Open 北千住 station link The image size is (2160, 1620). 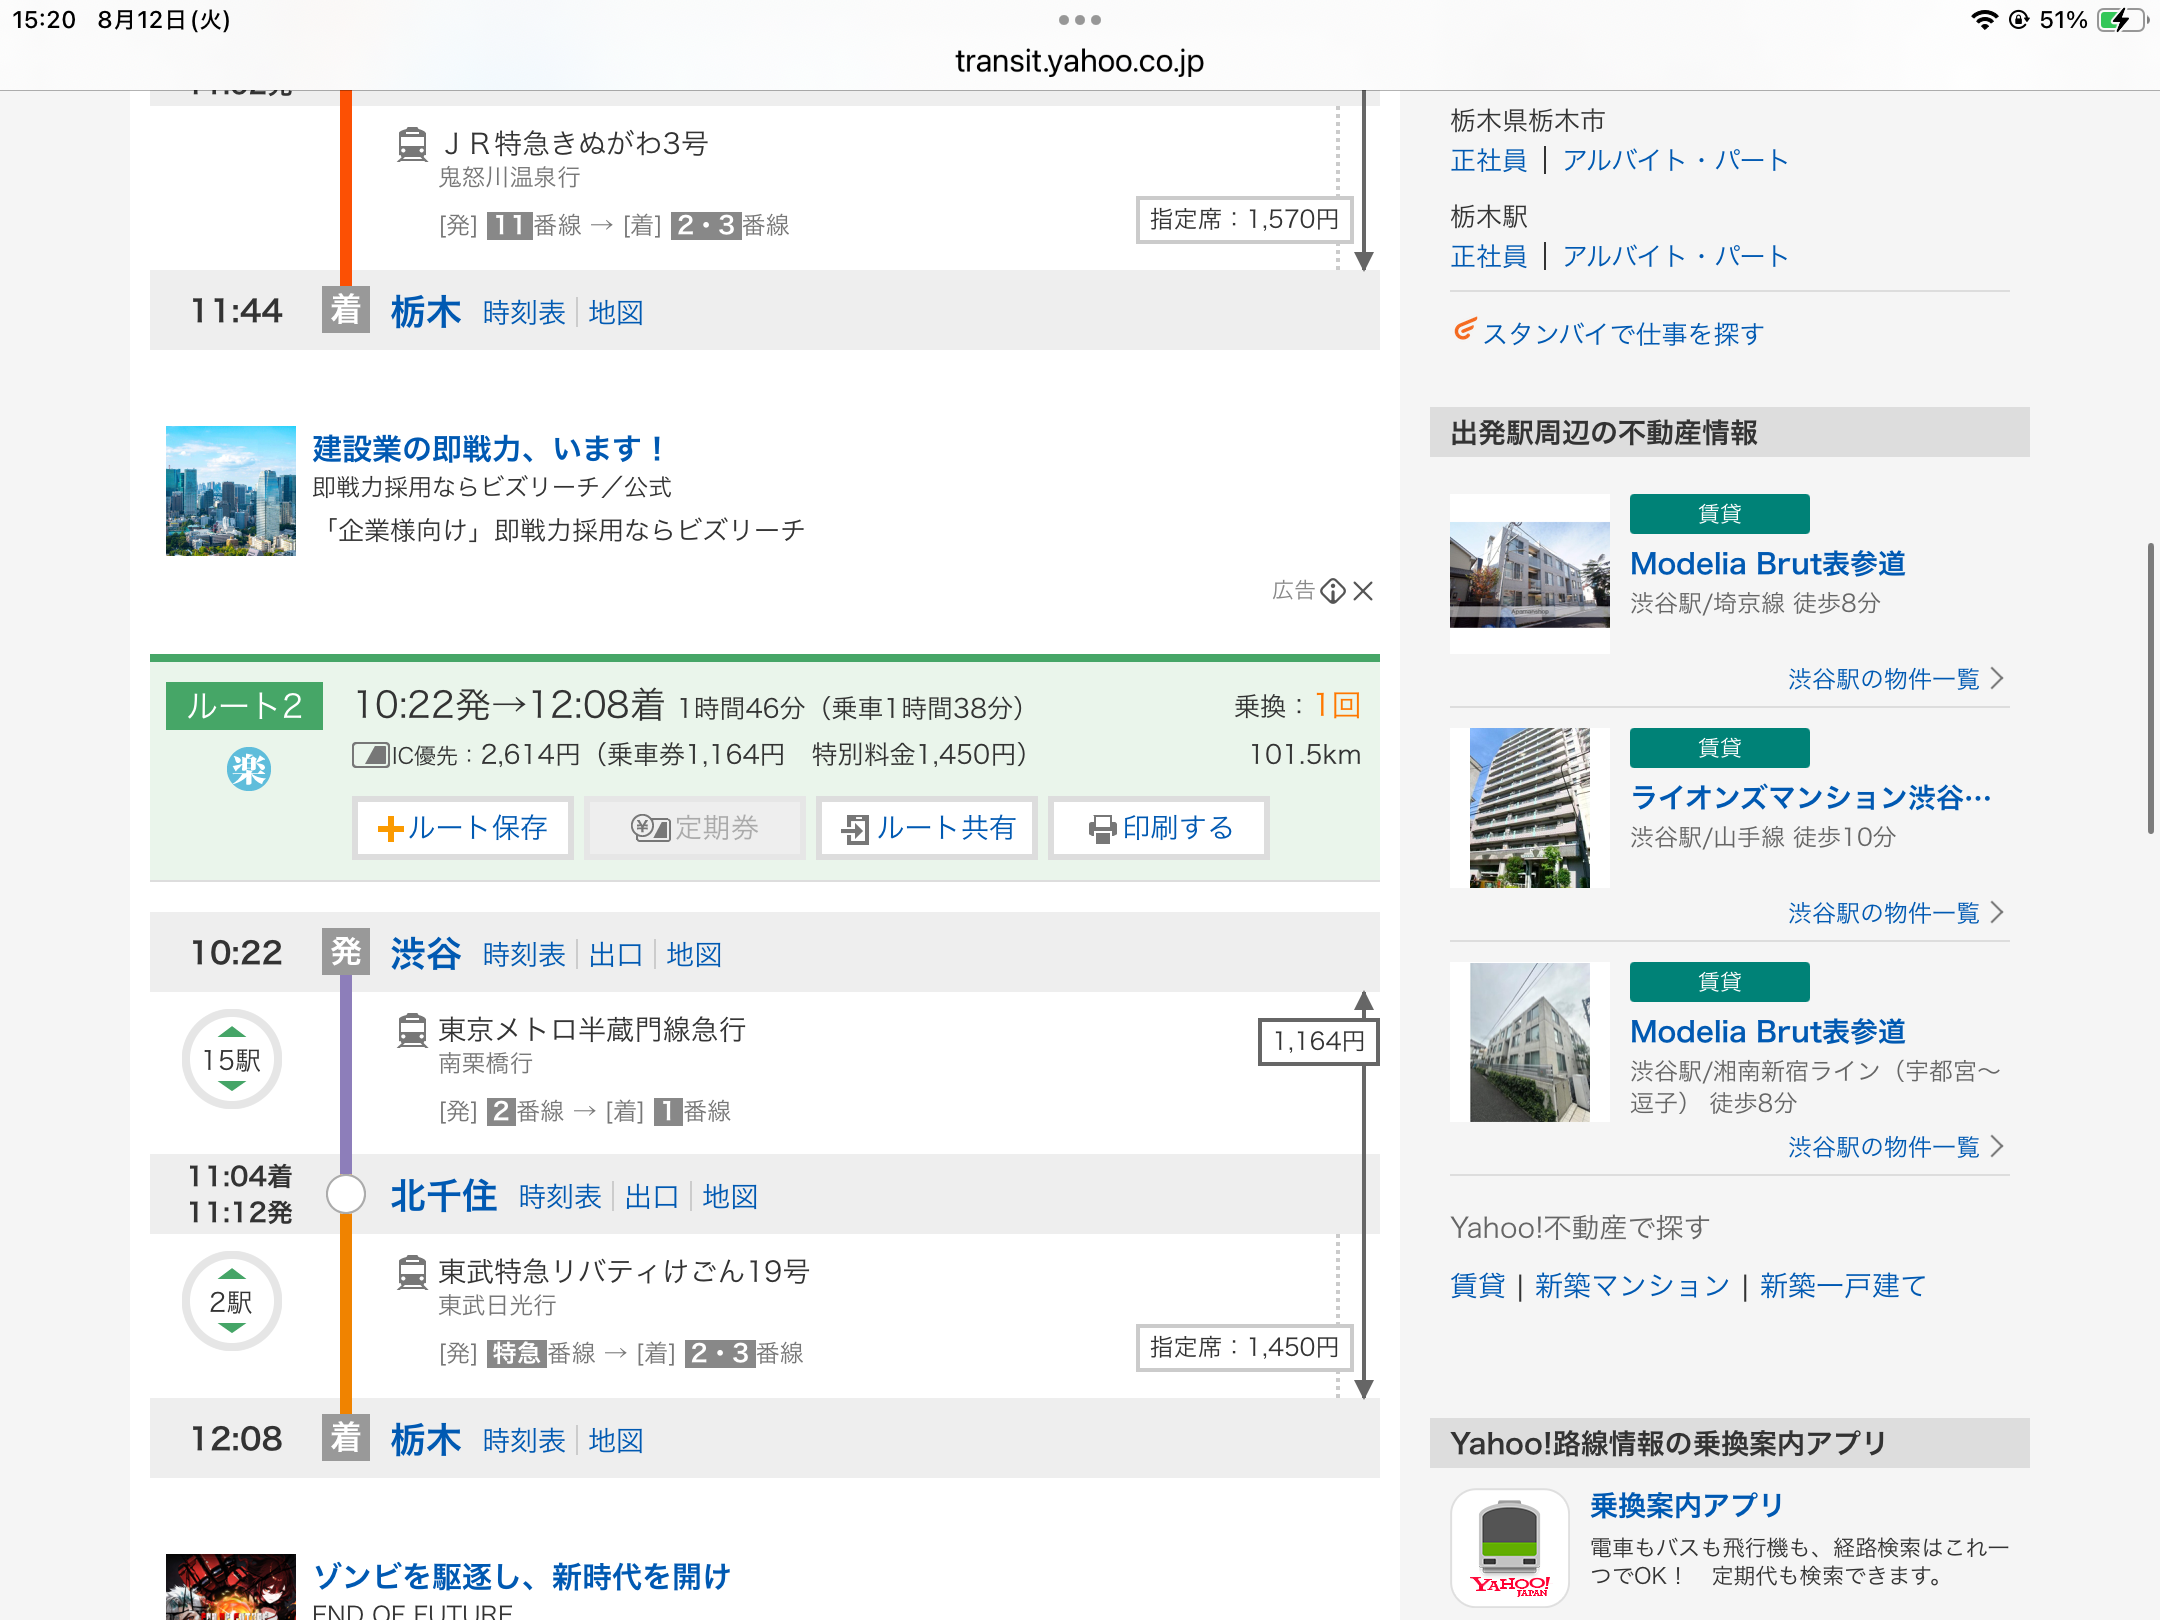[443, 1195]
